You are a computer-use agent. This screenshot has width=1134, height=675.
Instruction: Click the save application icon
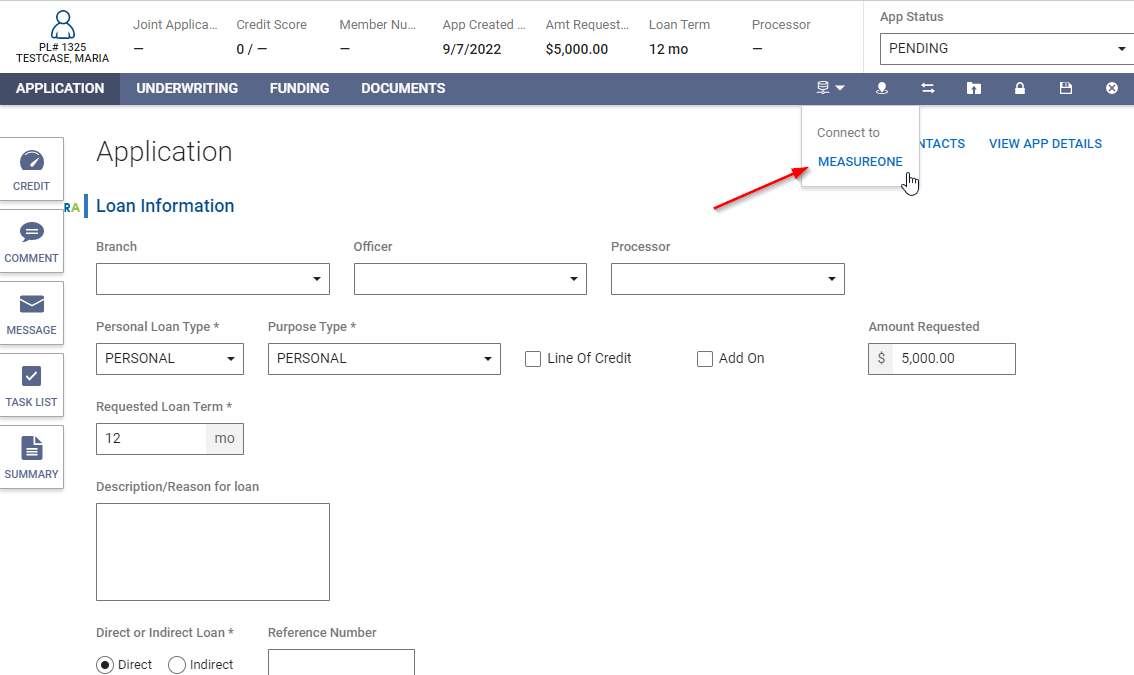[x=1065, y=88]
